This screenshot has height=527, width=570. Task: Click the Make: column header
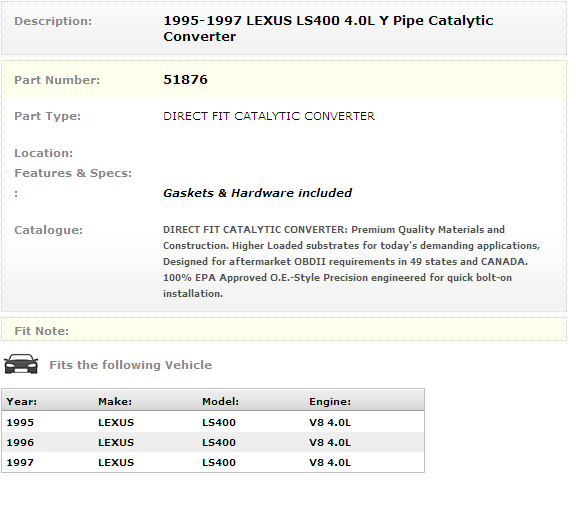click(115, 402)
